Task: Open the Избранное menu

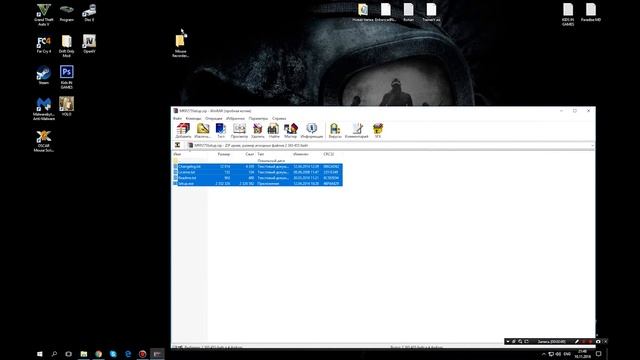Action: click(236, 118)
